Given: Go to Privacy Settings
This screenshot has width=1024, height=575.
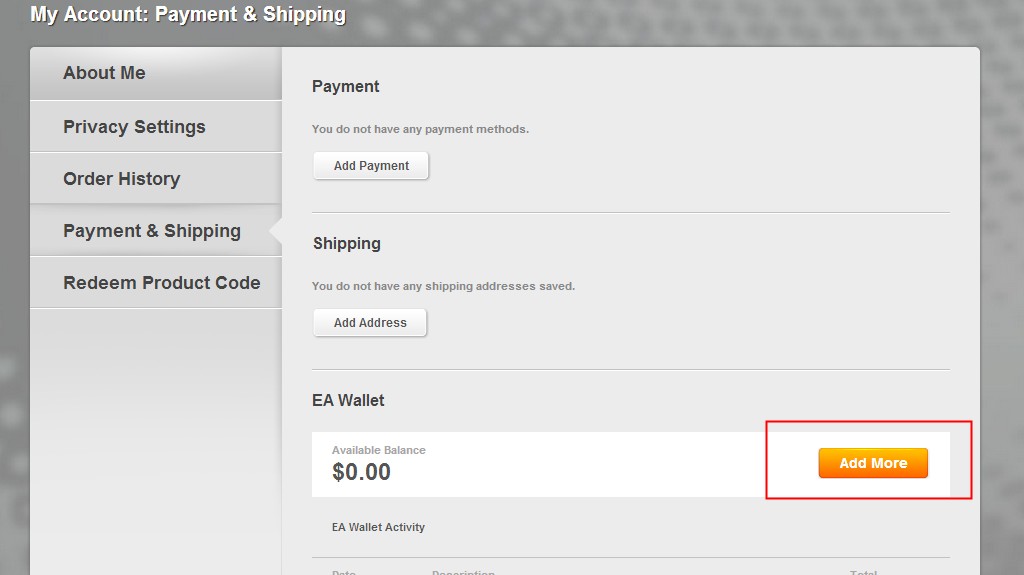Looking at the screenshot, I should [x=134, y=127].
